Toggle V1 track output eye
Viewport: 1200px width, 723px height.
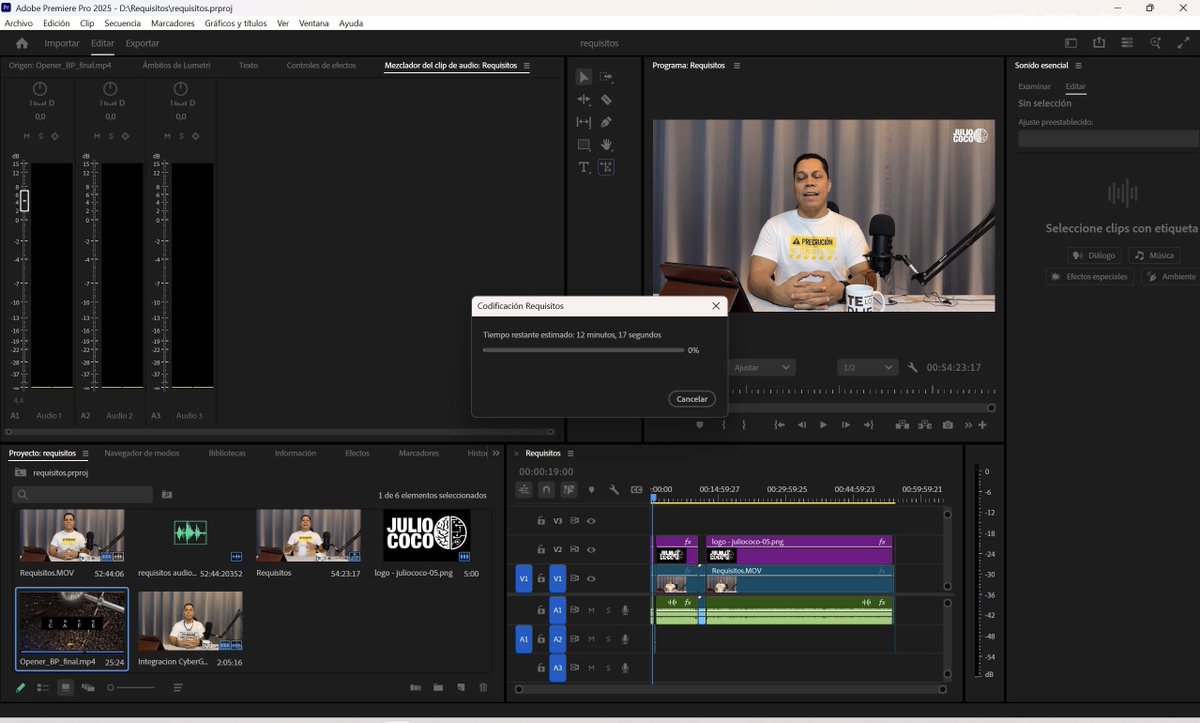coord(591,579)
